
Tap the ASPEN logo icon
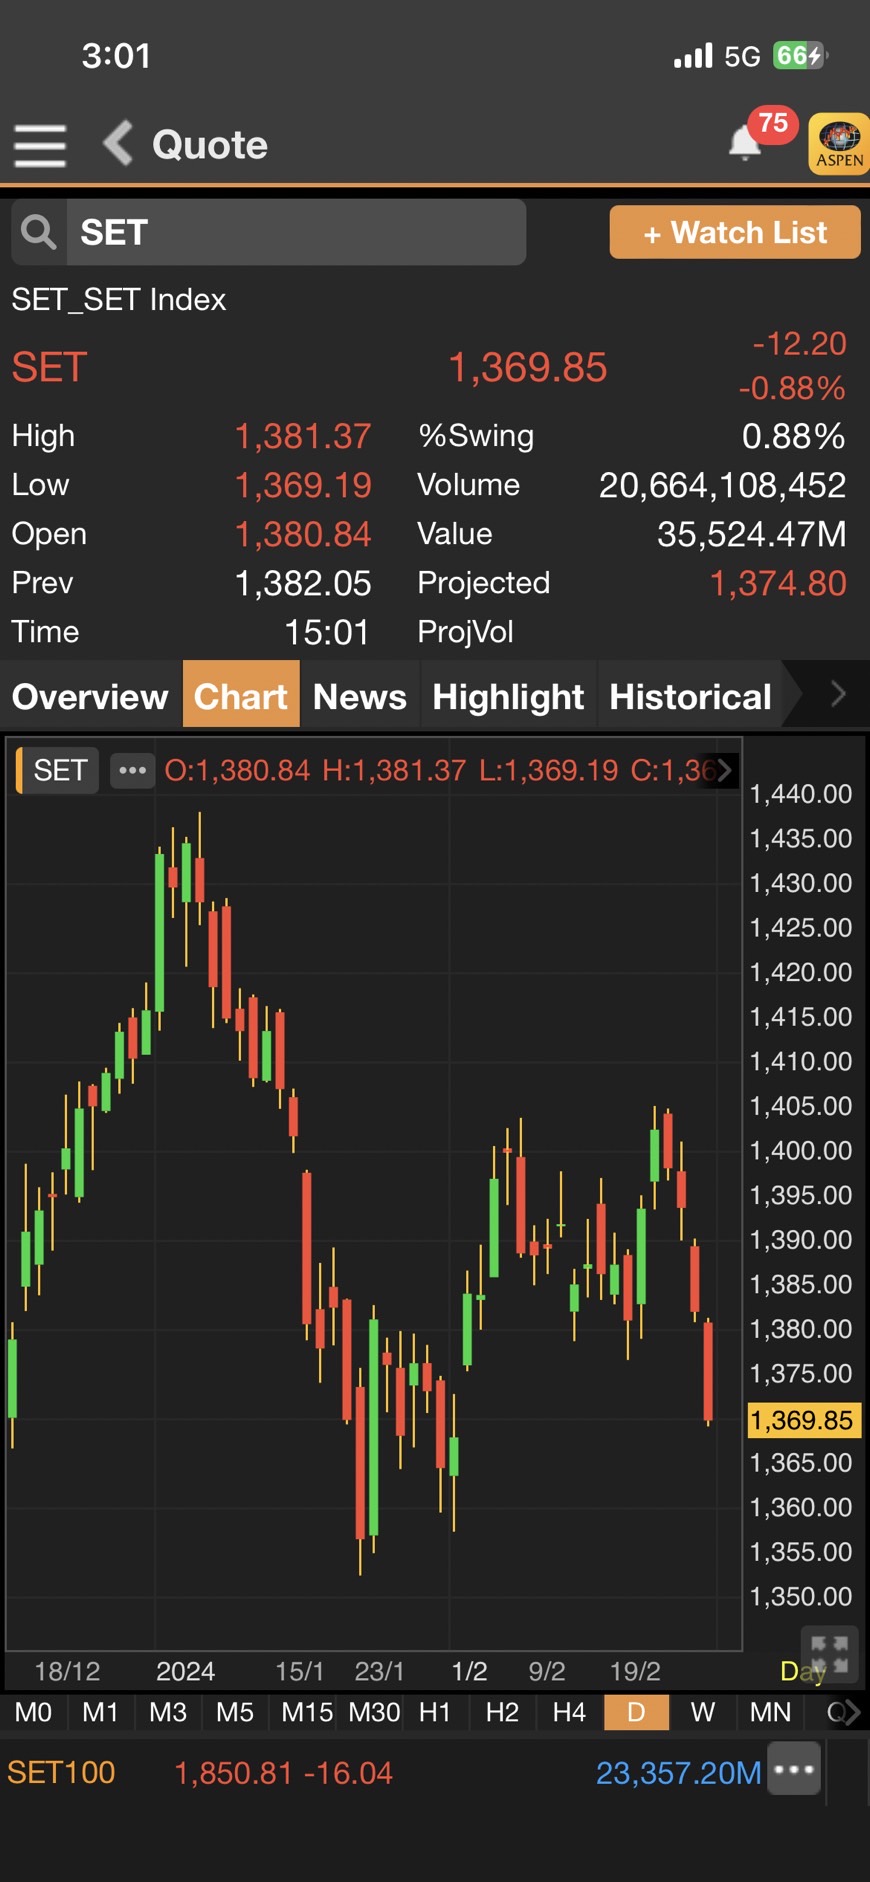[x=838, y=145]
